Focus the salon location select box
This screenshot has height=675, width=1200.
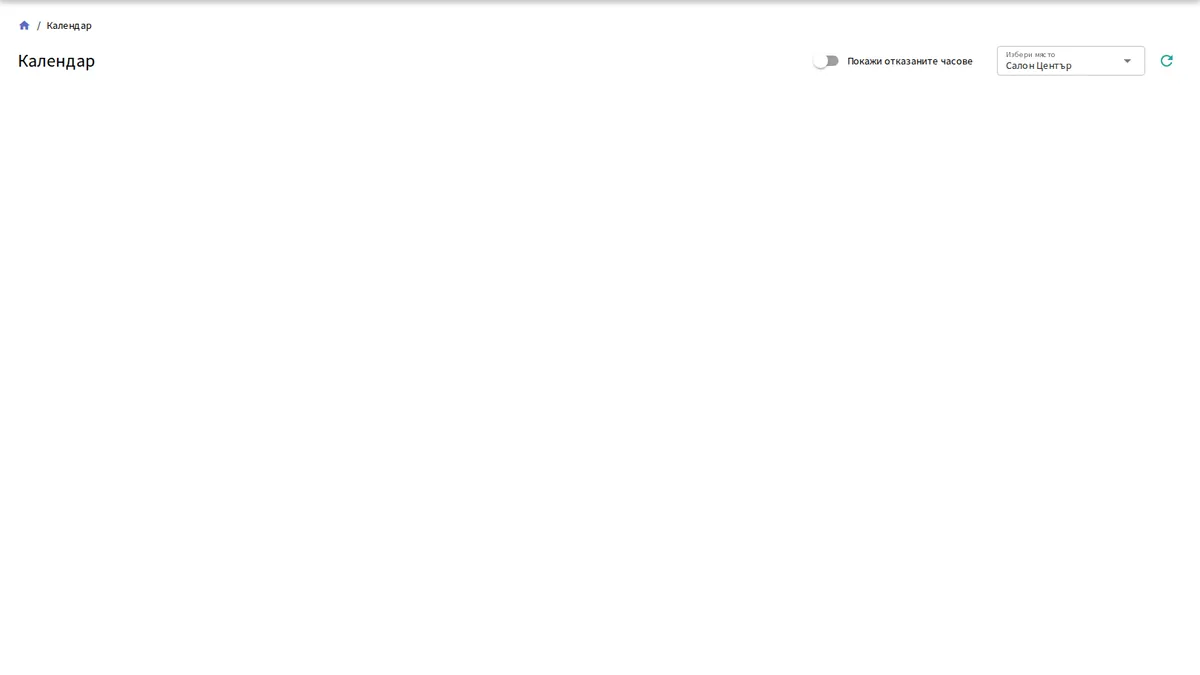(1071, 61)
